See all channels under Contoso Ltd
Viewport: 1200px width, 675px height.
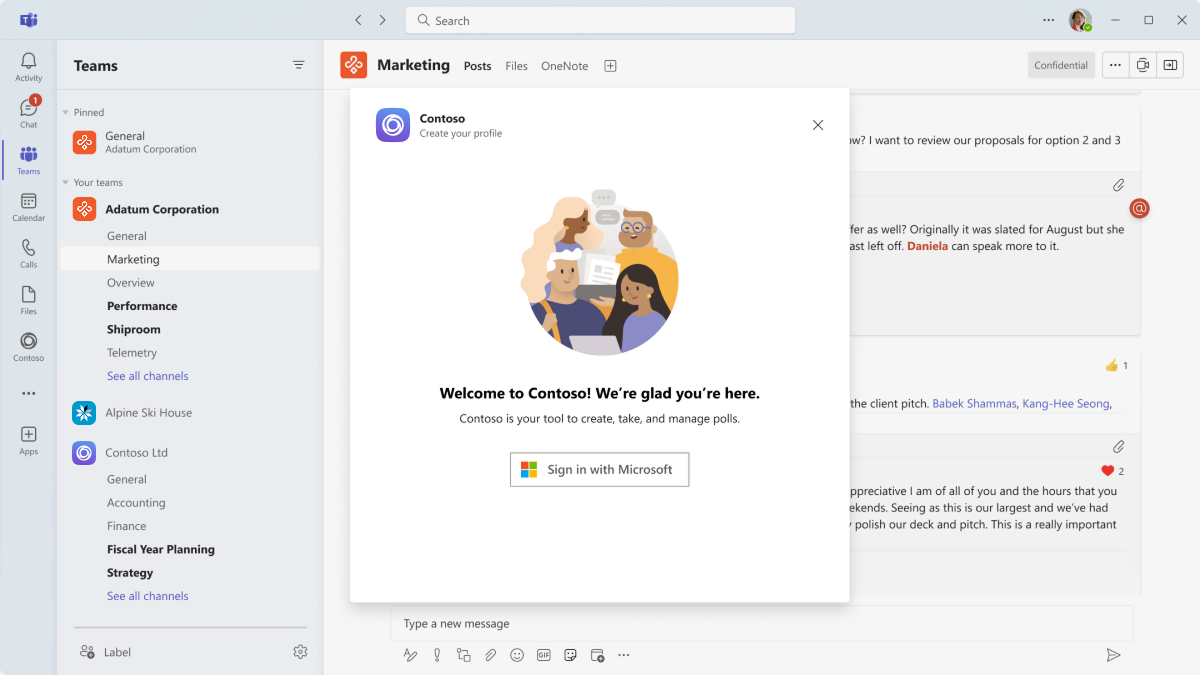[x=147, y=596]
